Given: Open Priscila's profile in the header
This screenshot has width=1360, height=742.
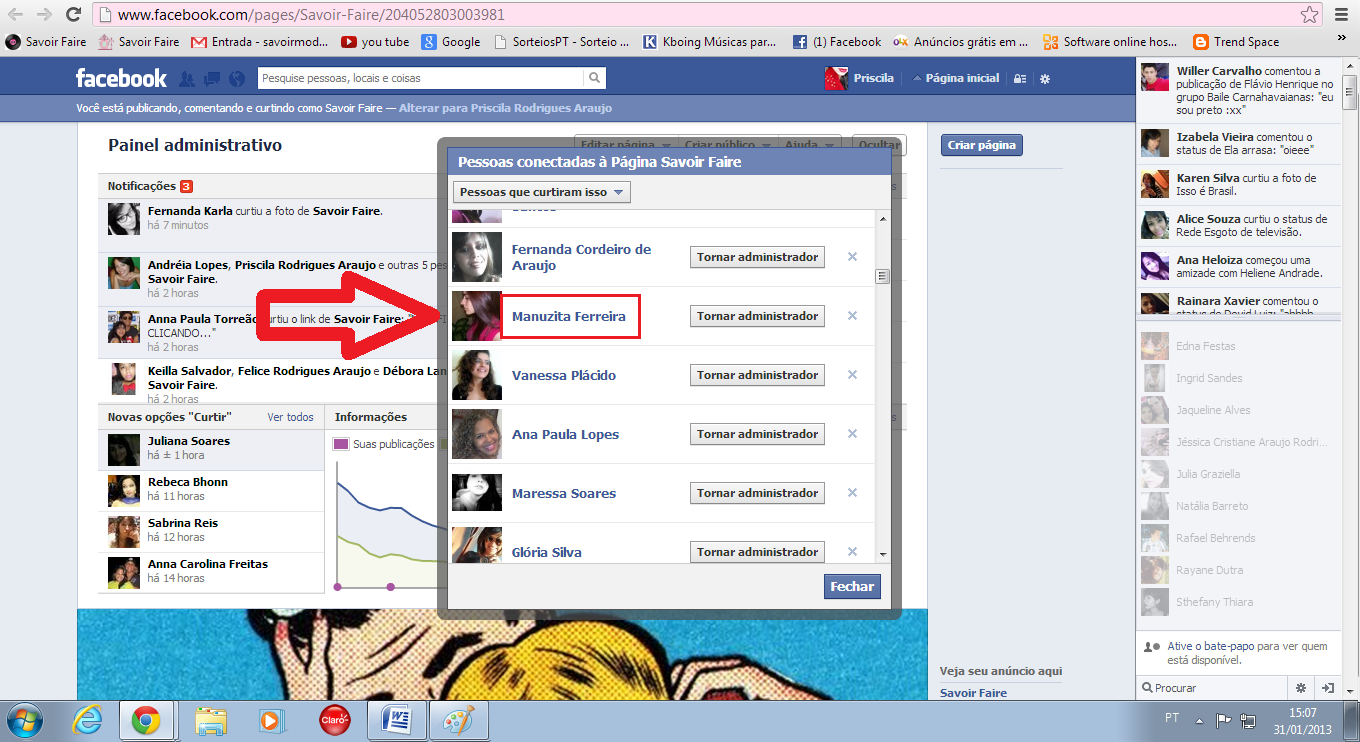Looking at the screenshot, I should pyautogui.click(x=860, y=78).
